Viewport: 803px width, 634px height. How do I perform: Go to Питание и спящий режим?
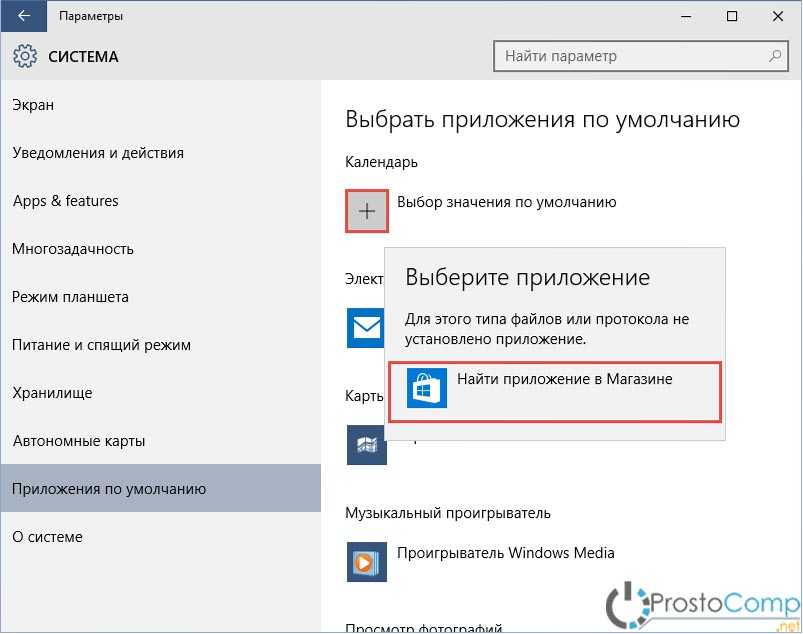click(101, 345)
